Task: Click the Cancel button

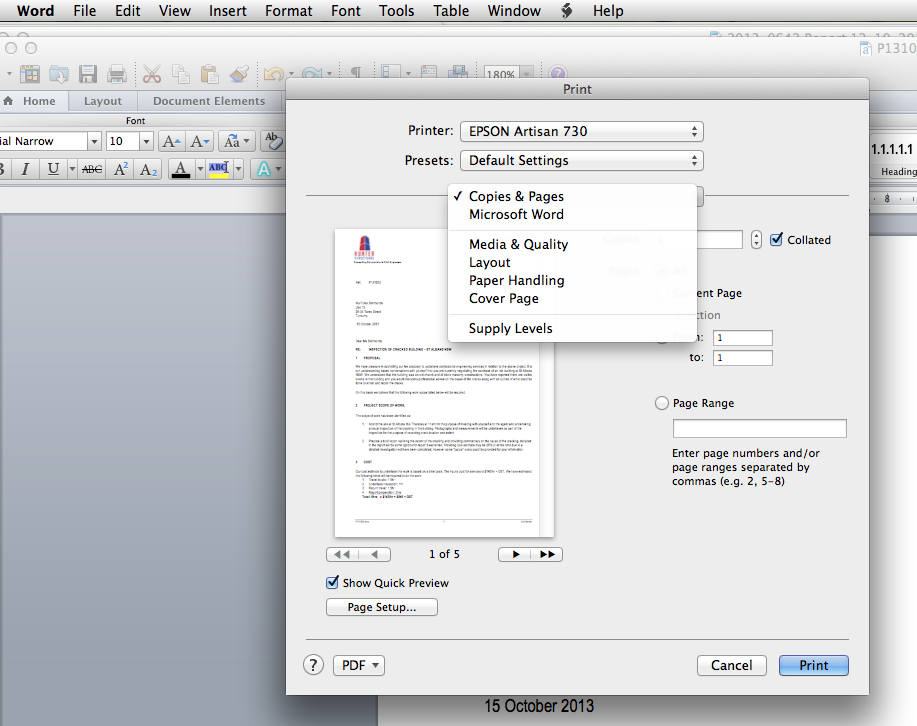Action: point(732,665)
